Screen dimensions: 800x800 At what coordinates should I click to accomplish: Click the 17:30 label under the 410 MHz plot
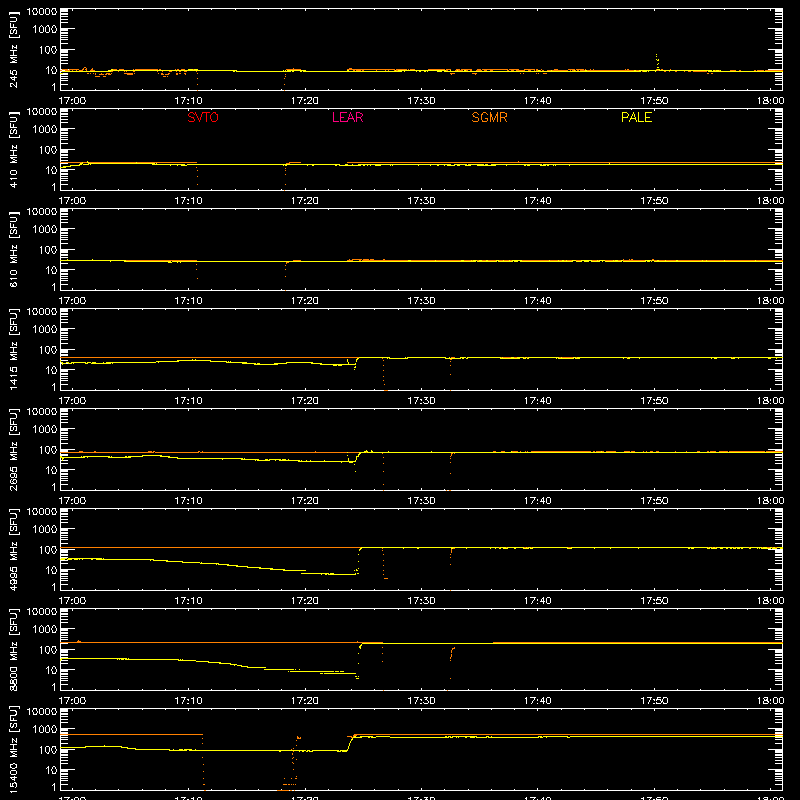[421, 201]
